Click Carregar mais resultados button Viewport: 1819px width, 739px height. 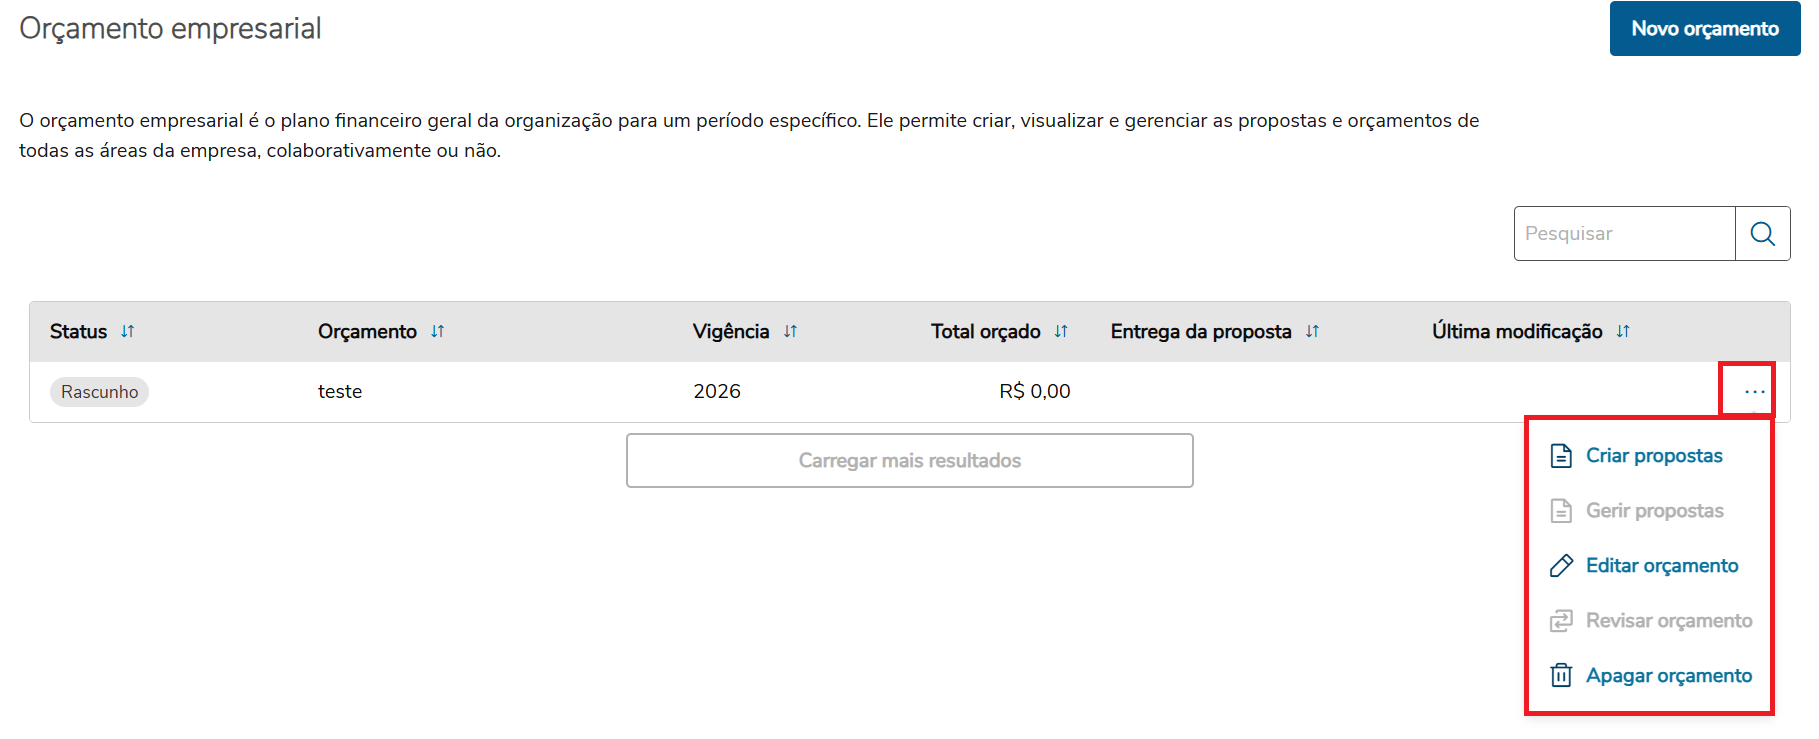(x=909, y=461)
